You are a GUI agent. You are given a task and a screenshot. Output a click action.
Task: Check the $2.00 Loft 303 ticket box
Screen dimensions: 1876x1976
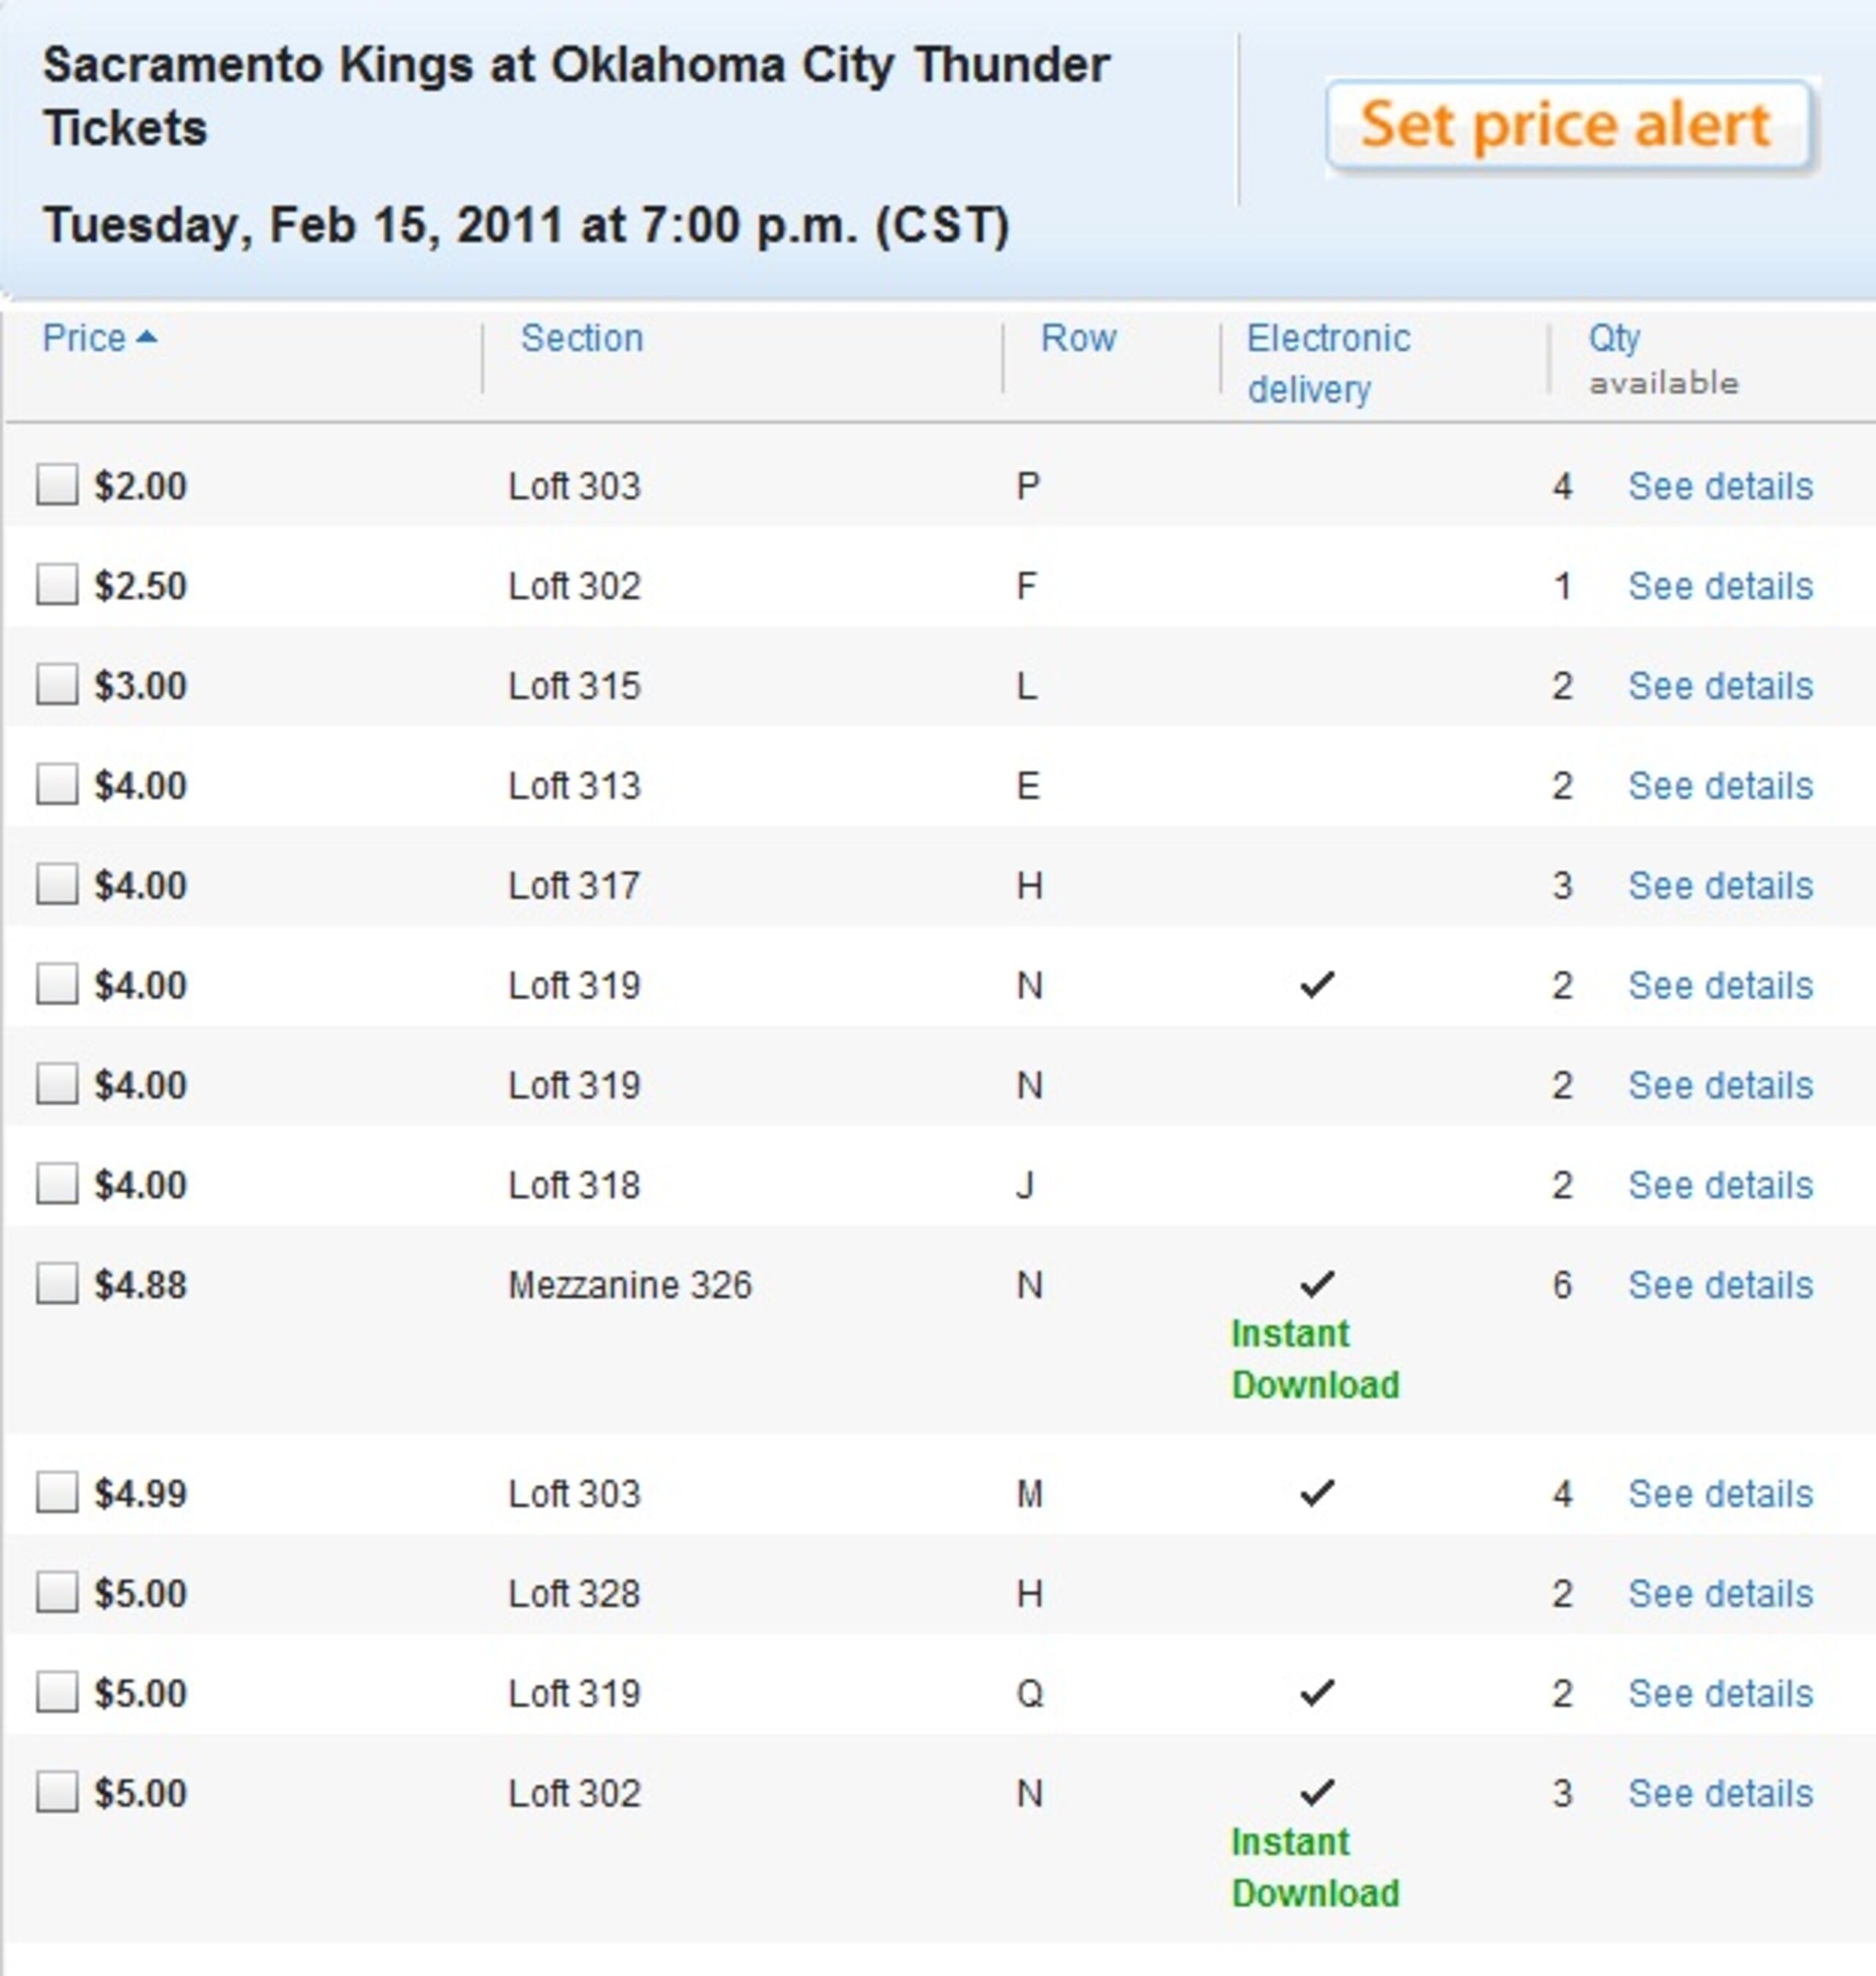coord(57,484)
